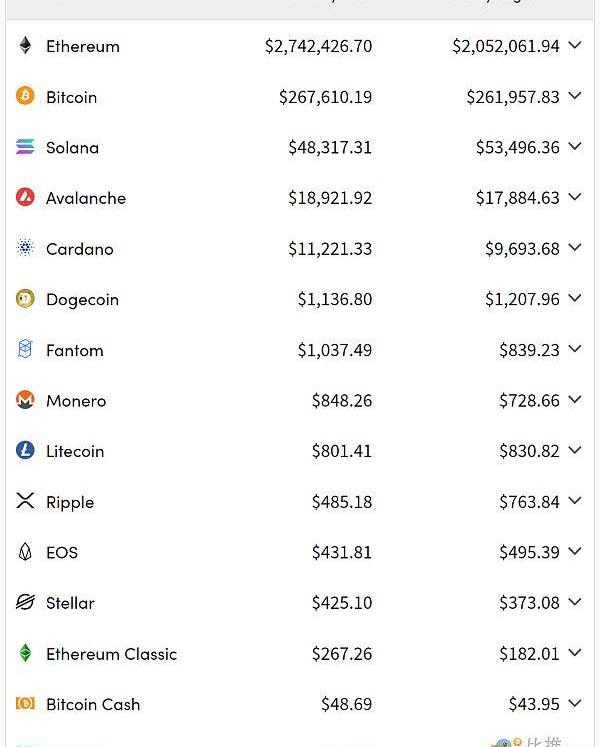
Task: Click the Ripple X logo icon
Action: click(25, 501)
